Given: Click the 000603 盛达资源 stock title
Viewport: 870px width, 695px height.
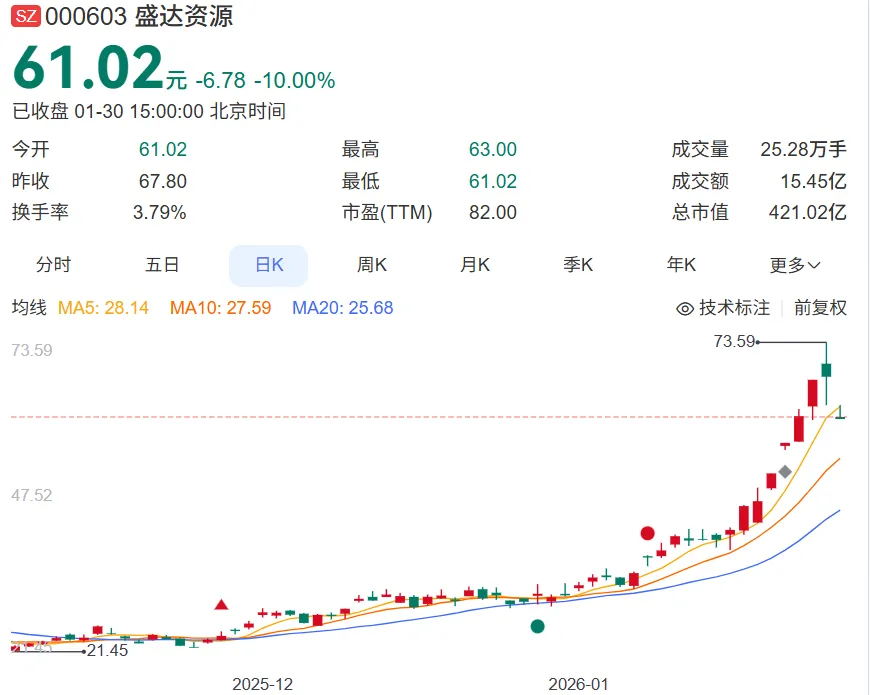Looking at the screenshot, I should [139, 16].
